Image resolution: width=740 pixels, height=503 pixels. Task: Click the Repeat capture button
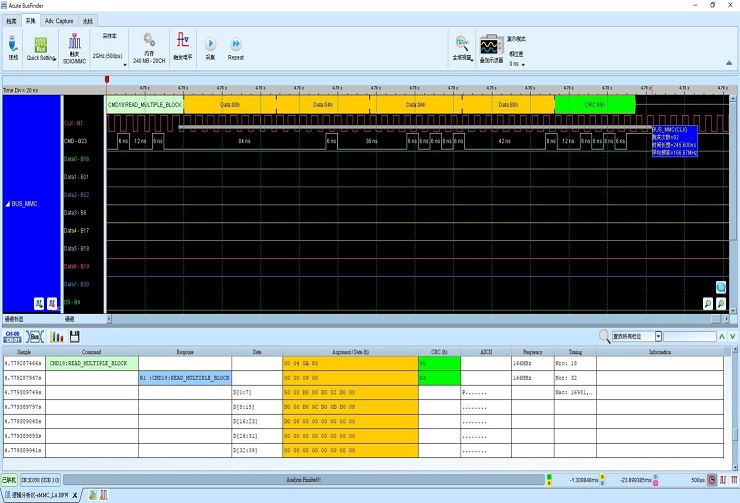[x=236, y=44]
